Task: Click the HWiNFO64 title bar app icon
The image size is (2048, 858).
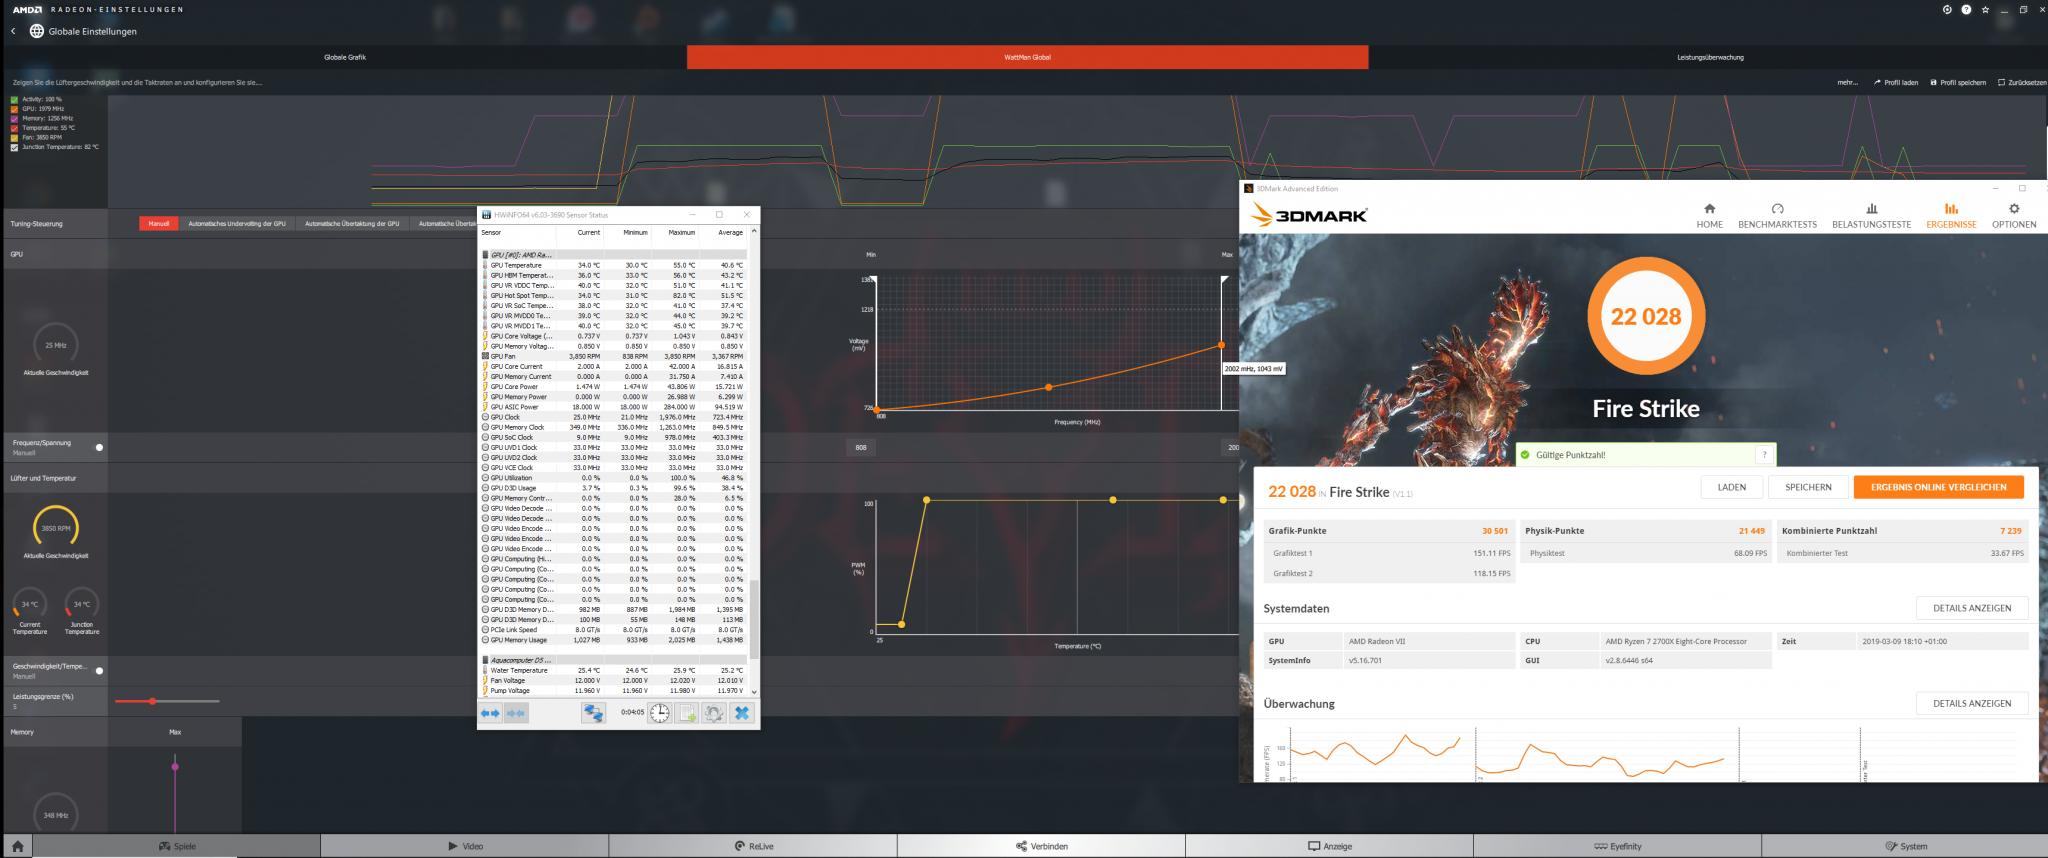Action: coord(486,215)
